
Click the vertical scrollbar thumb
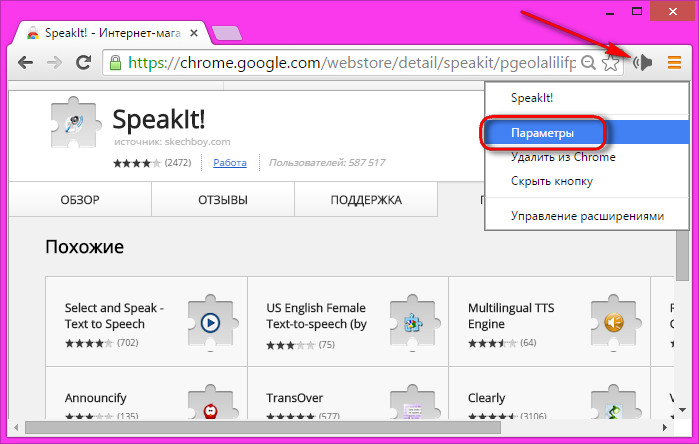682,256
